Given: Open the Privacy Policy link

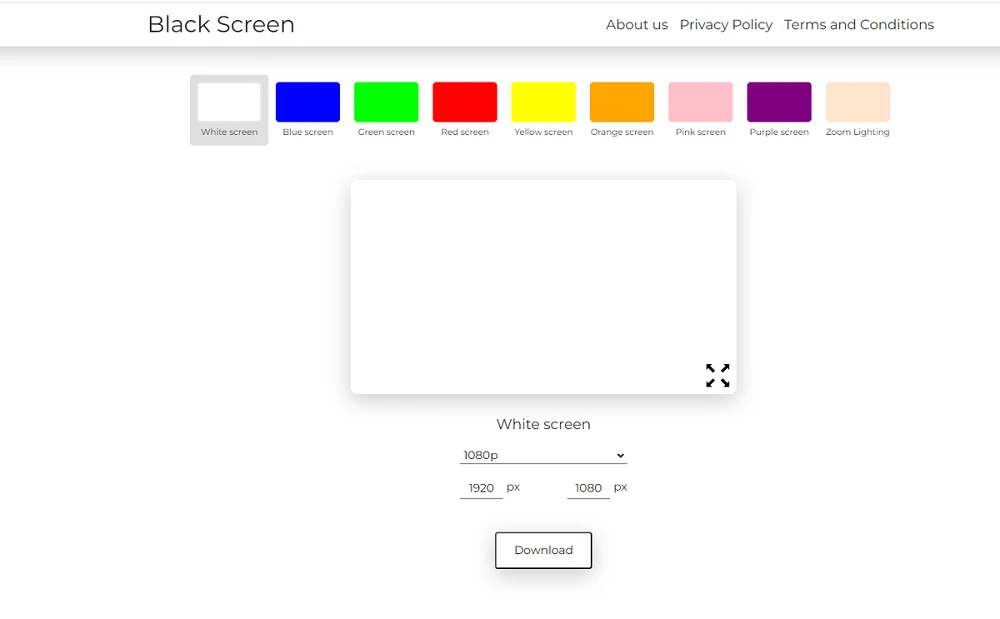Looking at the screenshot, I should click(x=726, y=24).
